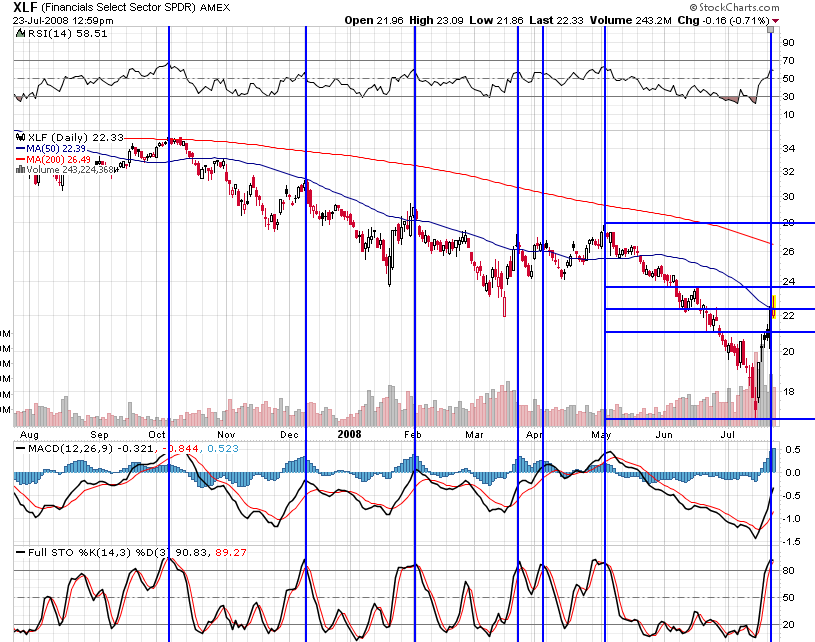Click the XLF (Daily) 22.33 legend
The height and width of the screenshot is (642, 815).
click(76, 137)
